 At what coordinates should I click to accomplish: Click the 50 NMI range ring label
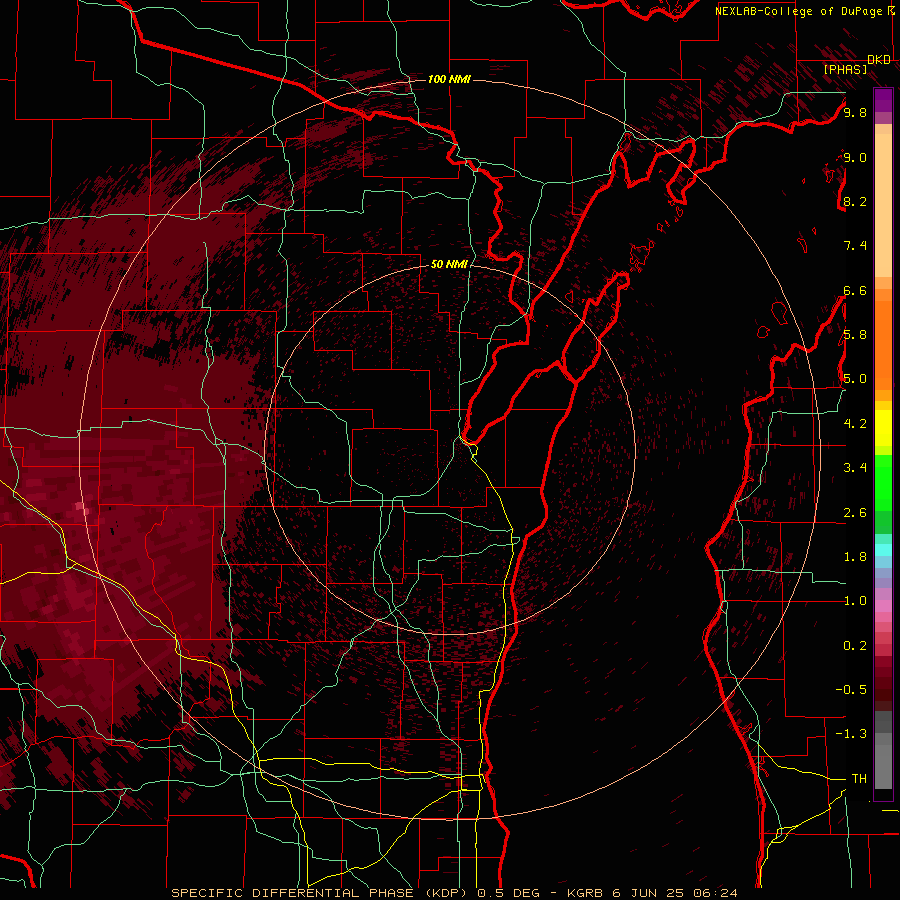pyautogui.click(x=449, y=264)
